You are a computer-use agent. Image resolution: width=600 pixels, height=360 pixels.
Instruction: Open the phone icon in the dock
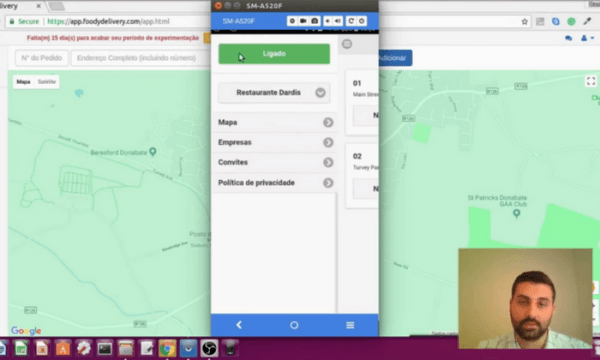point(230,349)
